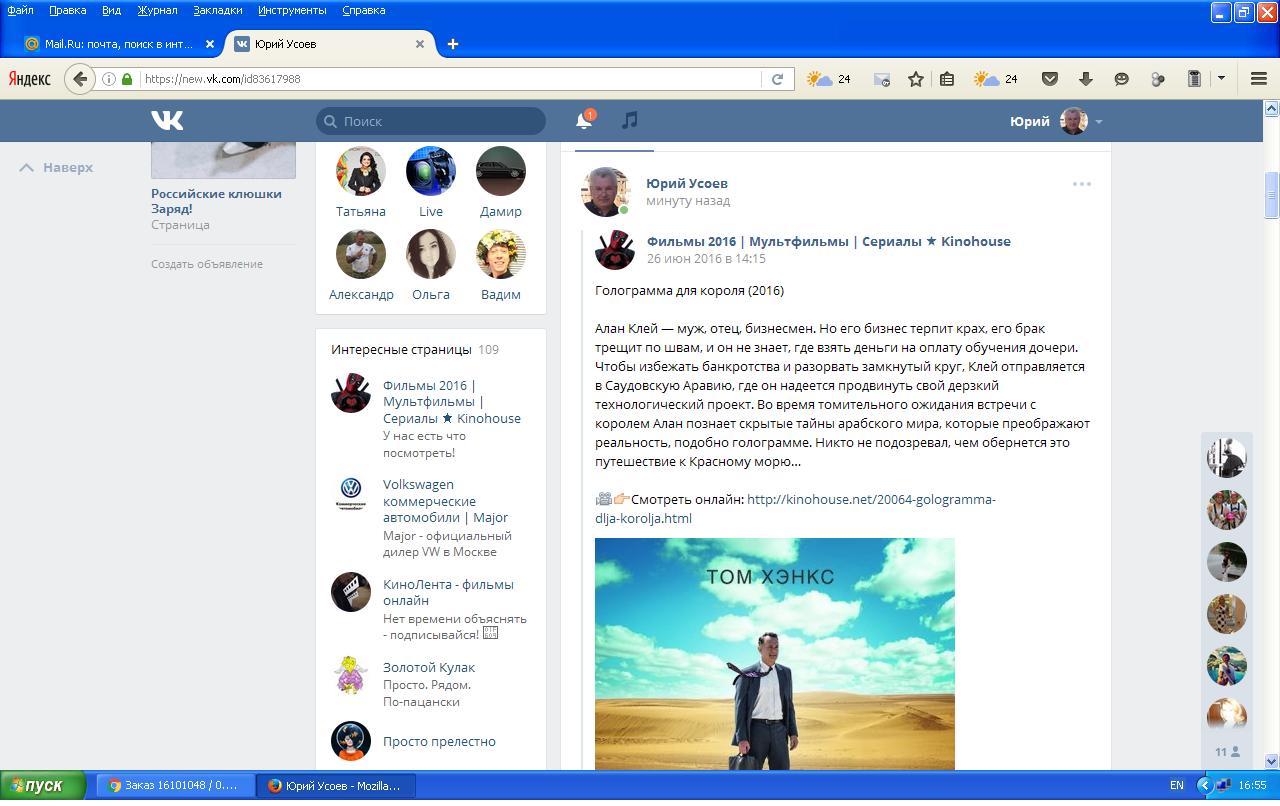The width and height of the screenshot is (1280, 806).
Task: Open the КиноЛента - фильмы онлайн page
Action: [448, 592]
